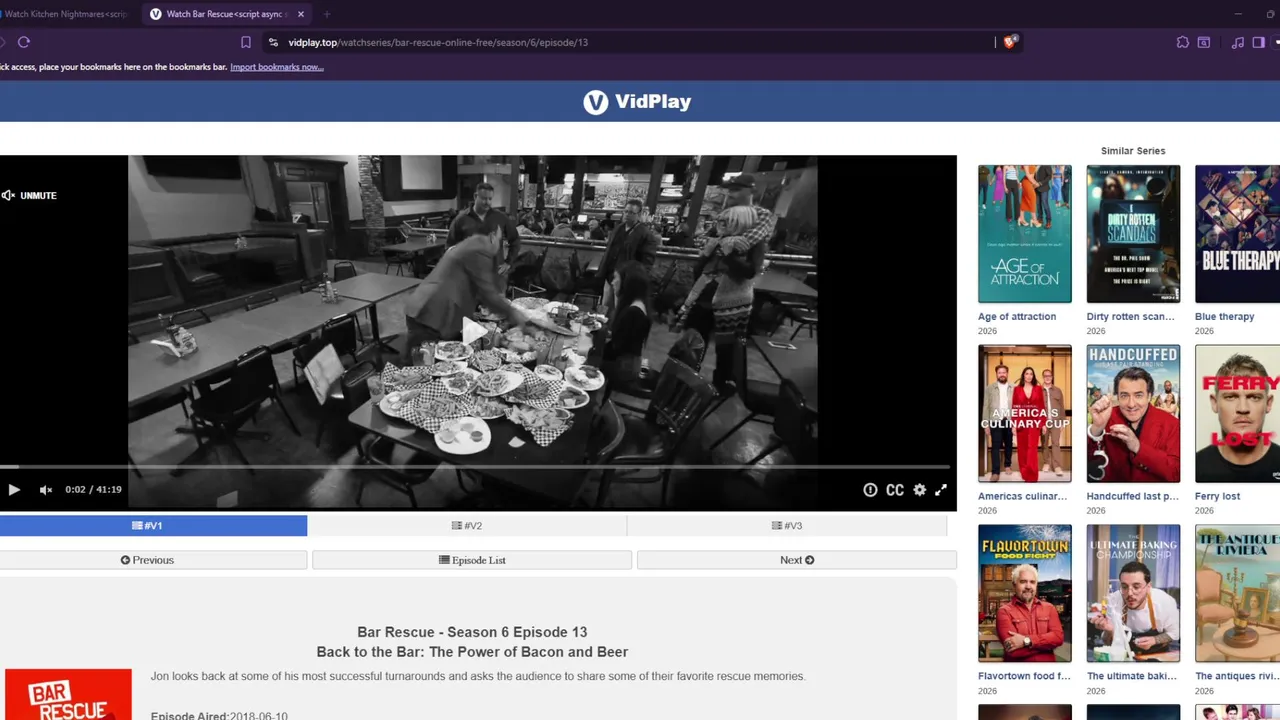Switch to the #V2 video source tab
The width and height of the screenshot is (1280, 720).
click(467, 526)
